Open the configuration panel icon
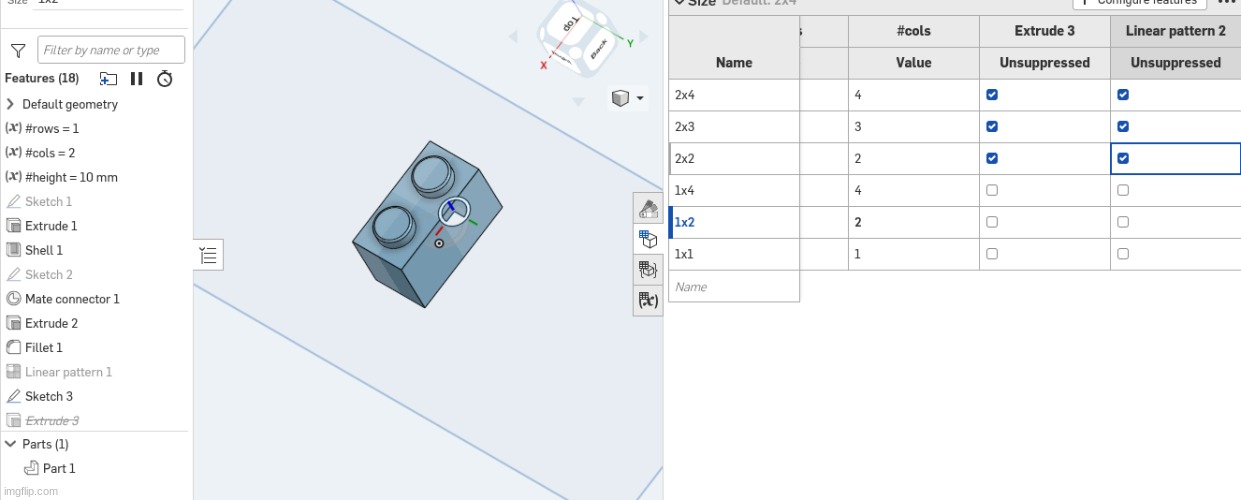This screenshot has width=1241, height=500. point(648,239)
